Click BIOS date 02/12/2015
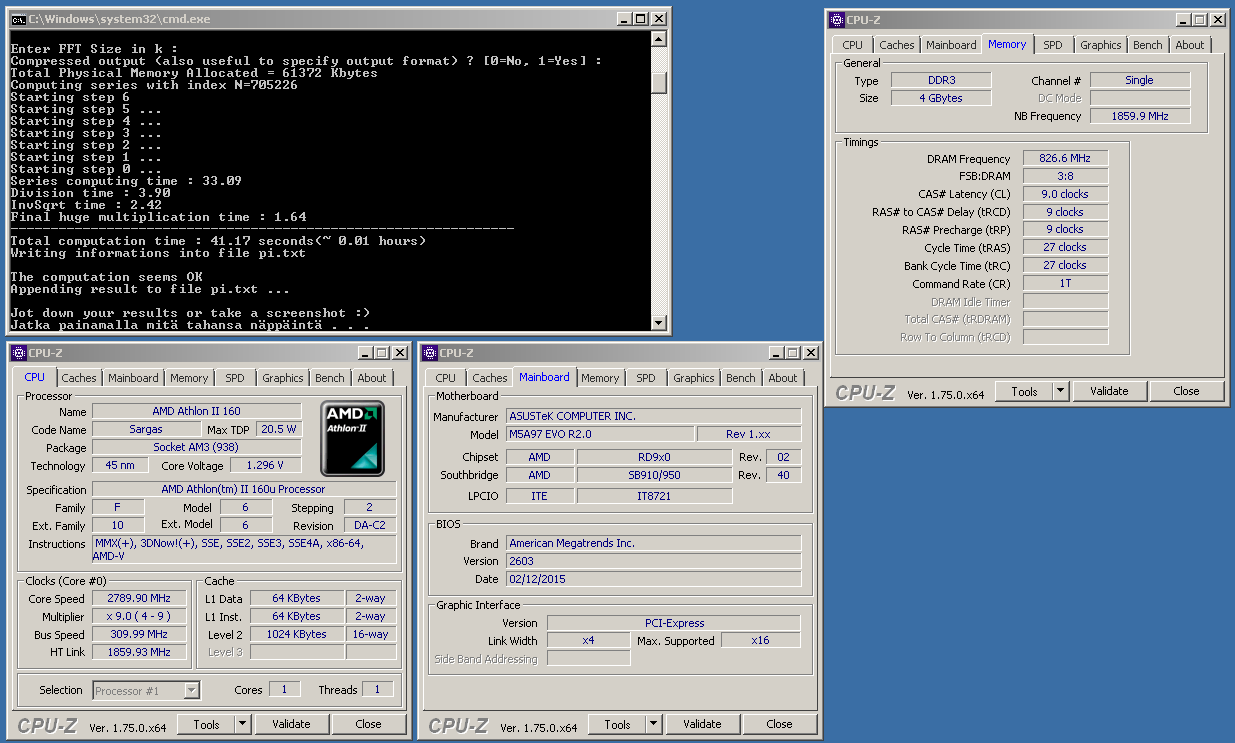Image resolution: width=1235 pixels, height=743 pixels. pos(653,579)
